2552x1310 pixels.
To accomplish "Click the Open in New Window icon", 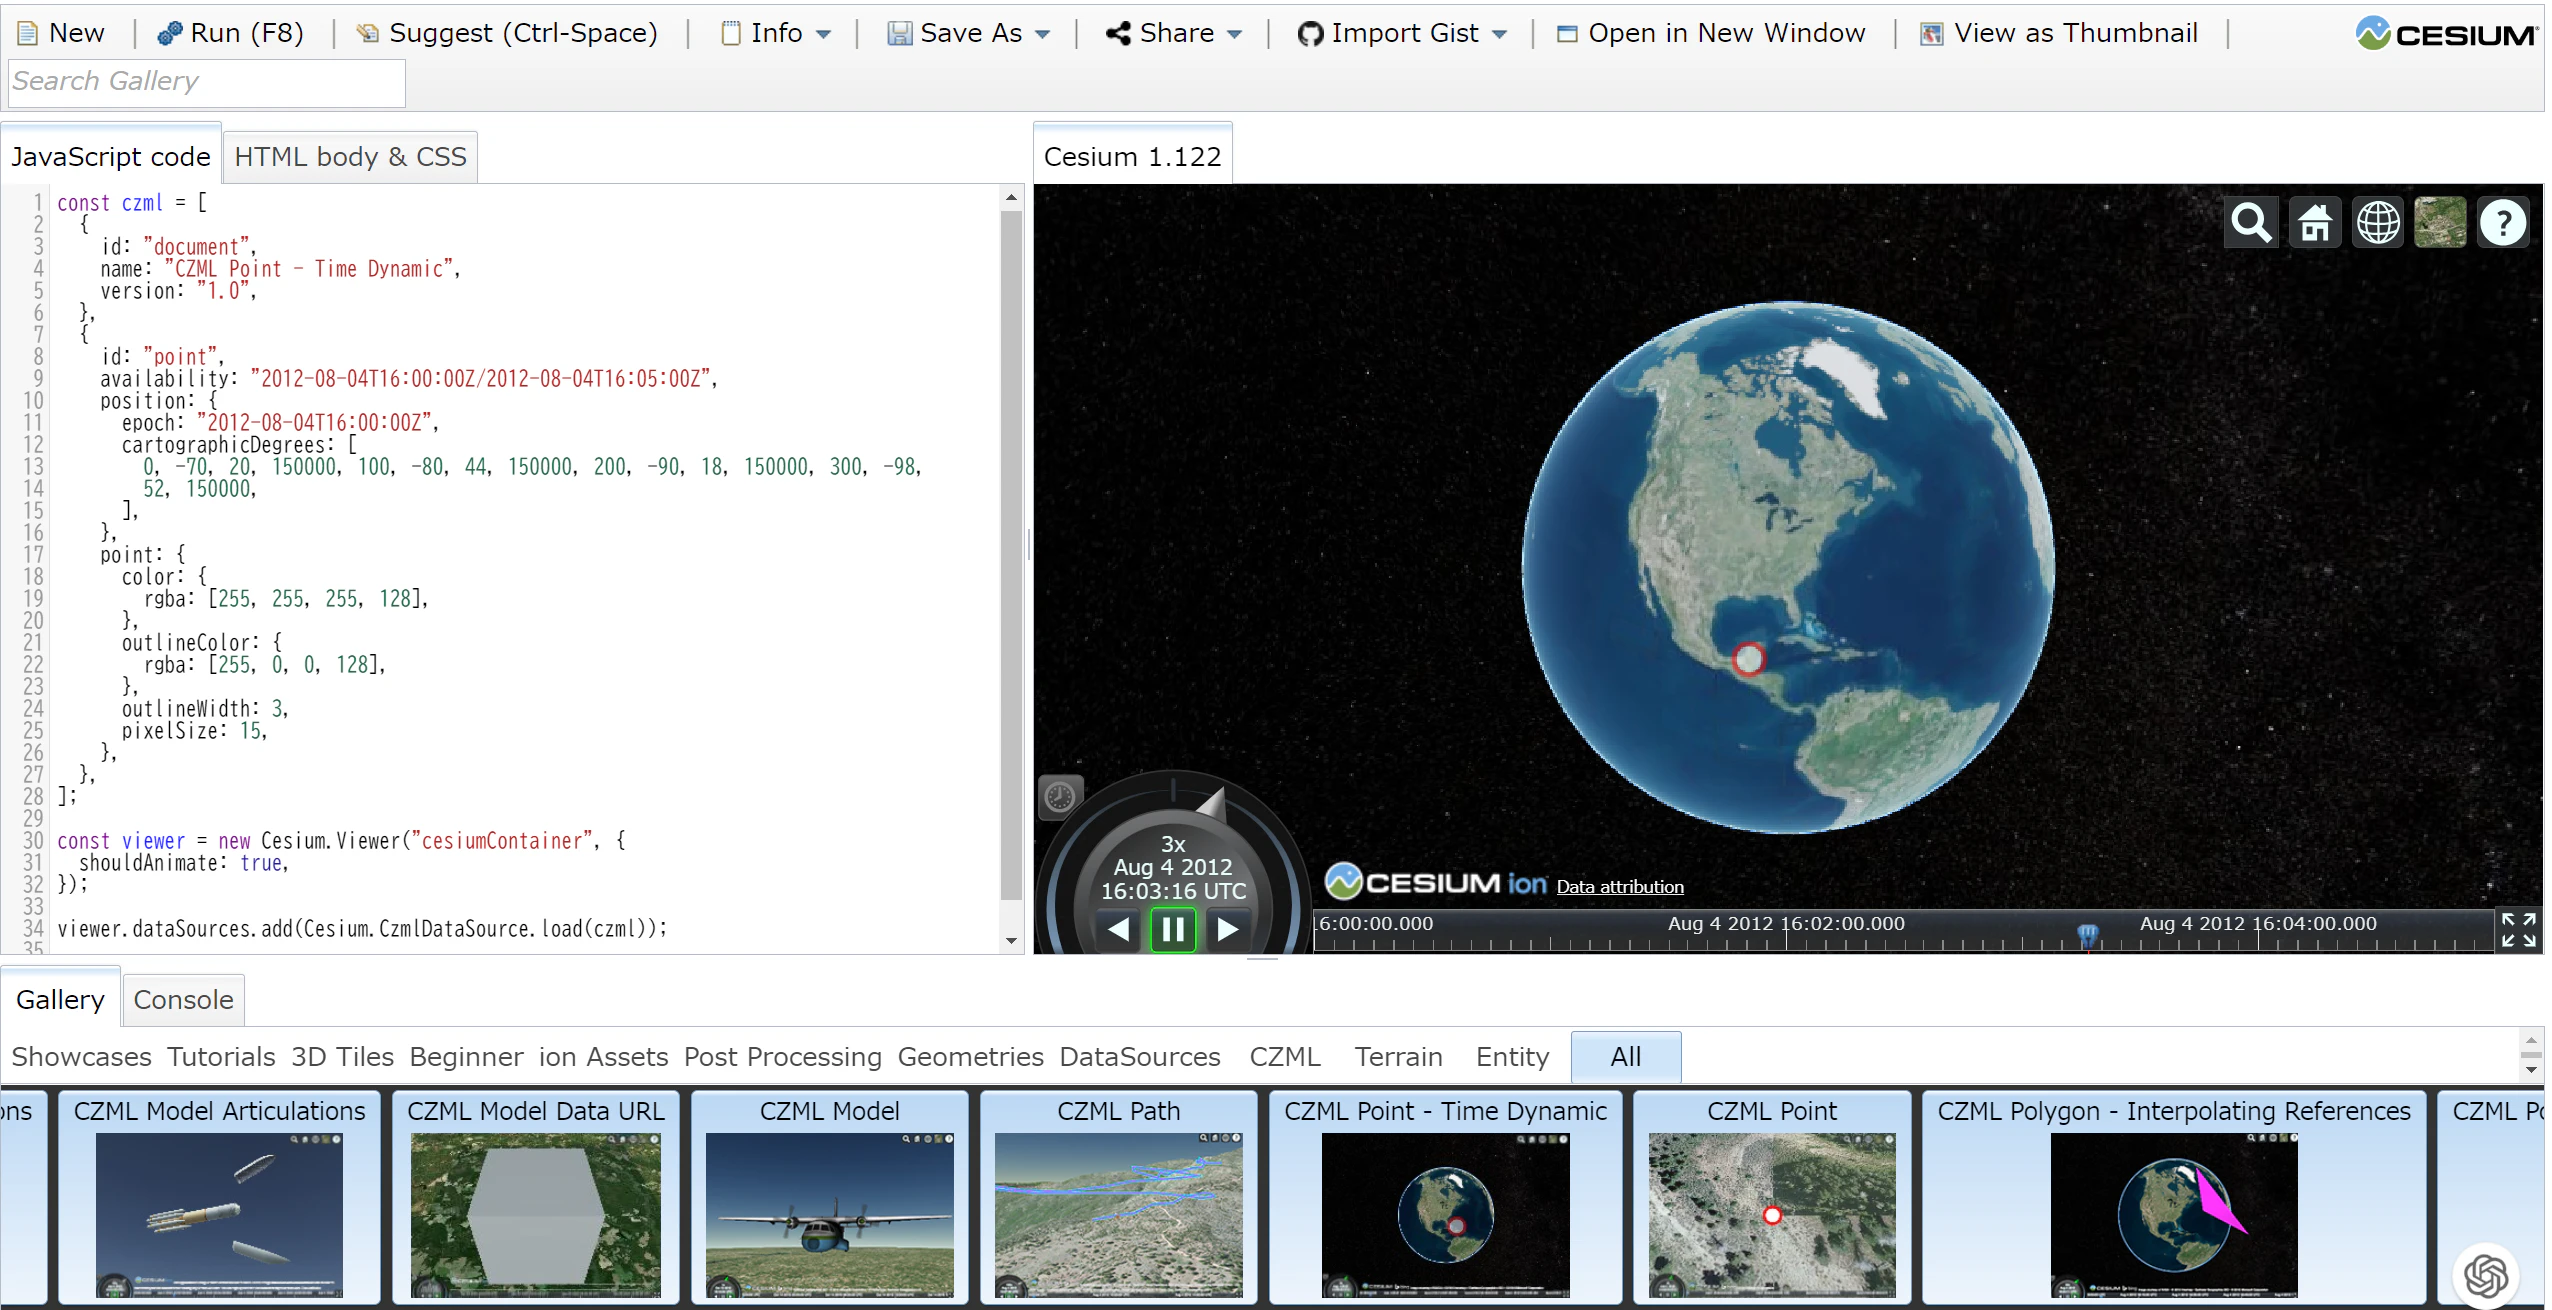I will (x=1567, y=34).
